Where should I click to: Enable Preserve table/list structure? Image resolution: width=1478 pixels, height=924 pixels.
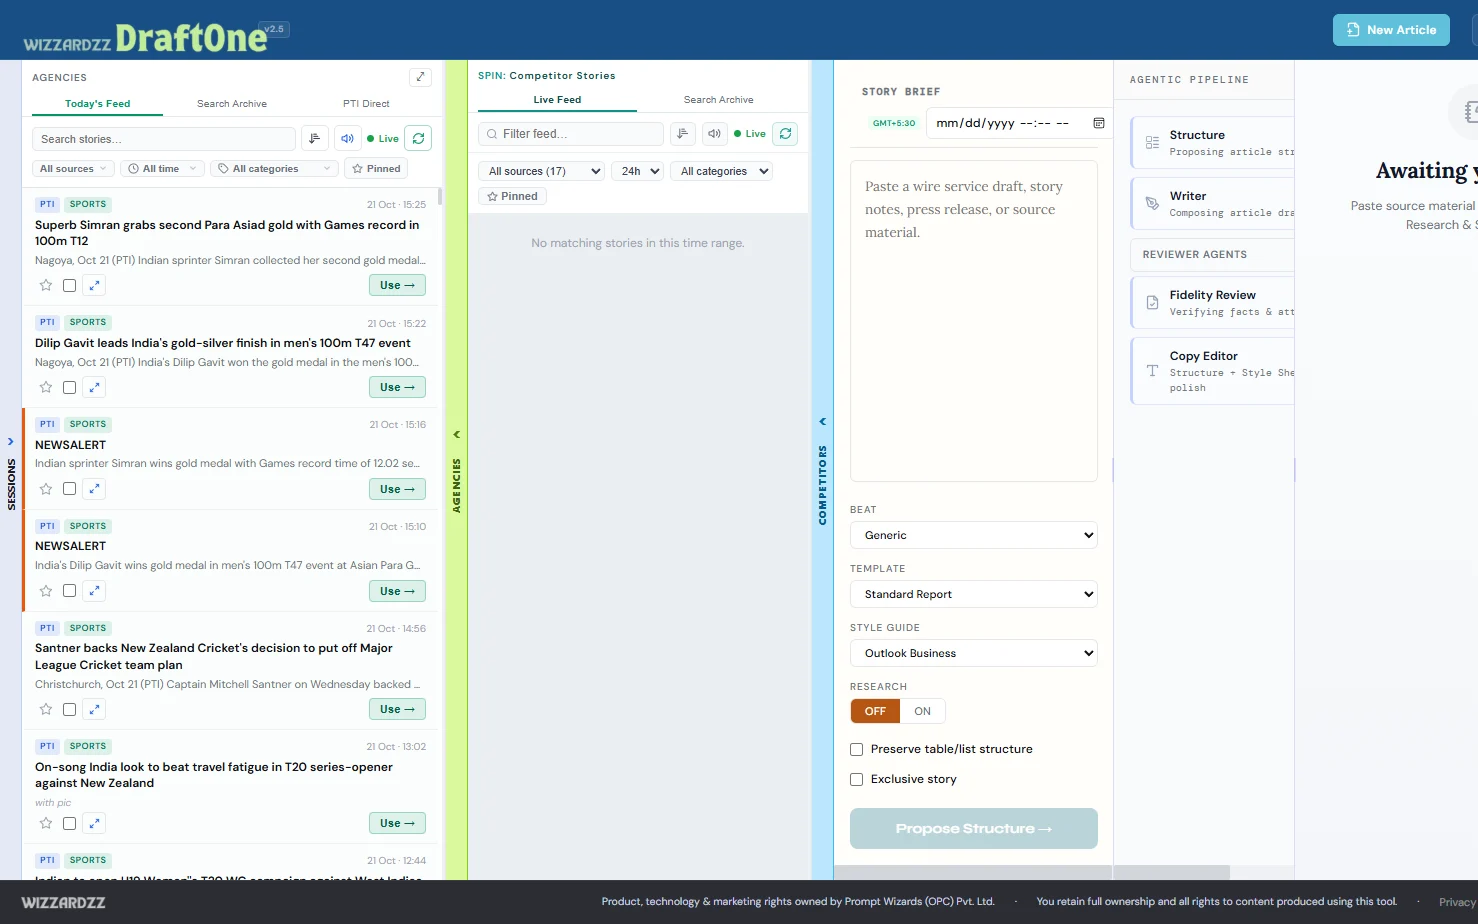coord(856,749)
